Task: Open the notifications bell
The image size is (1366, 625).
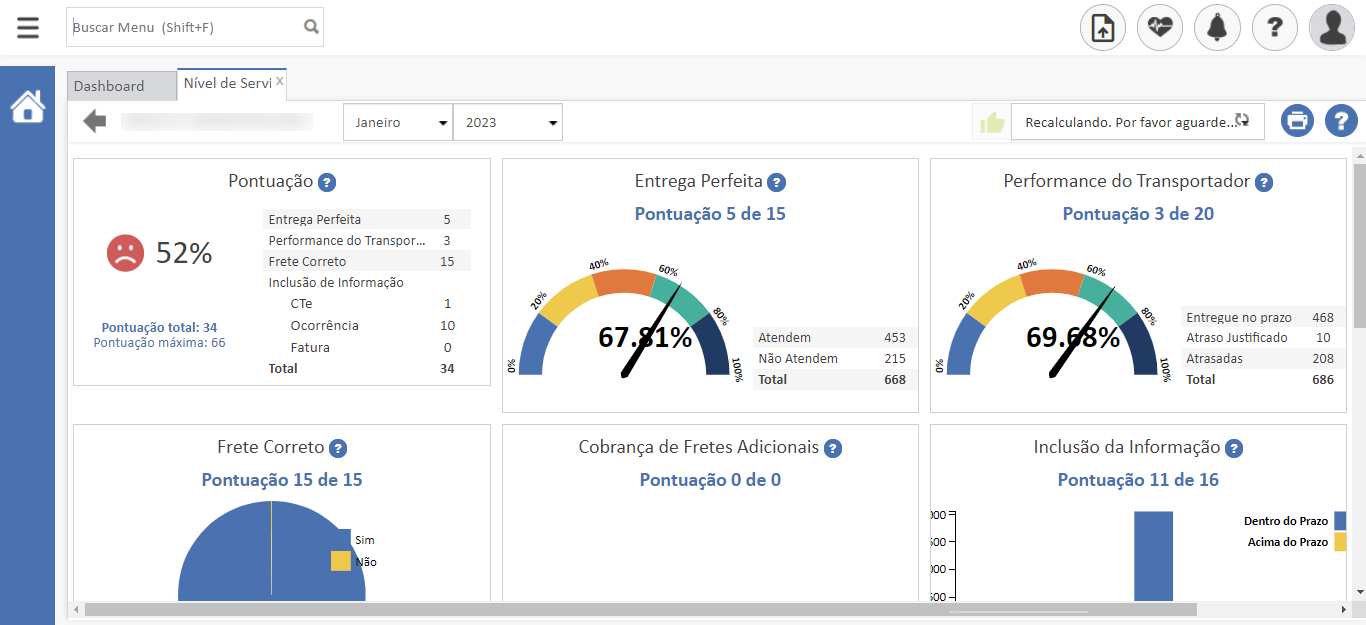Action: (x=1217, y=28)
